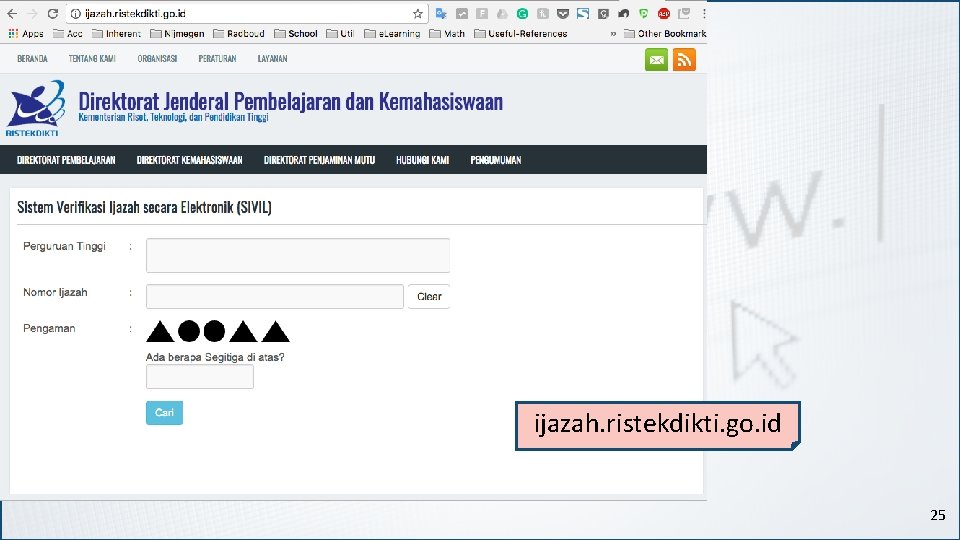The width and height of the screenshot is (960, 540).
Task: Open HUBUNGI KAMI in the nav bar
Action: (422, 160)
